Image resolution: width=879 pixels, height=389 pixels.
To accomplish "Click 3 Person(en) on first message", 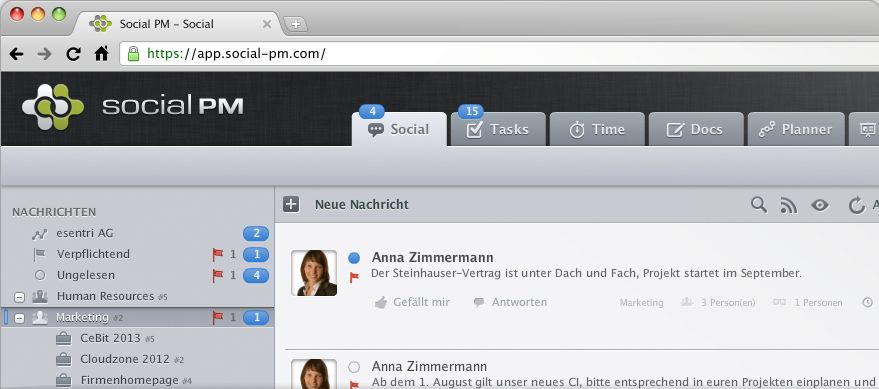I will click(728, 303).
